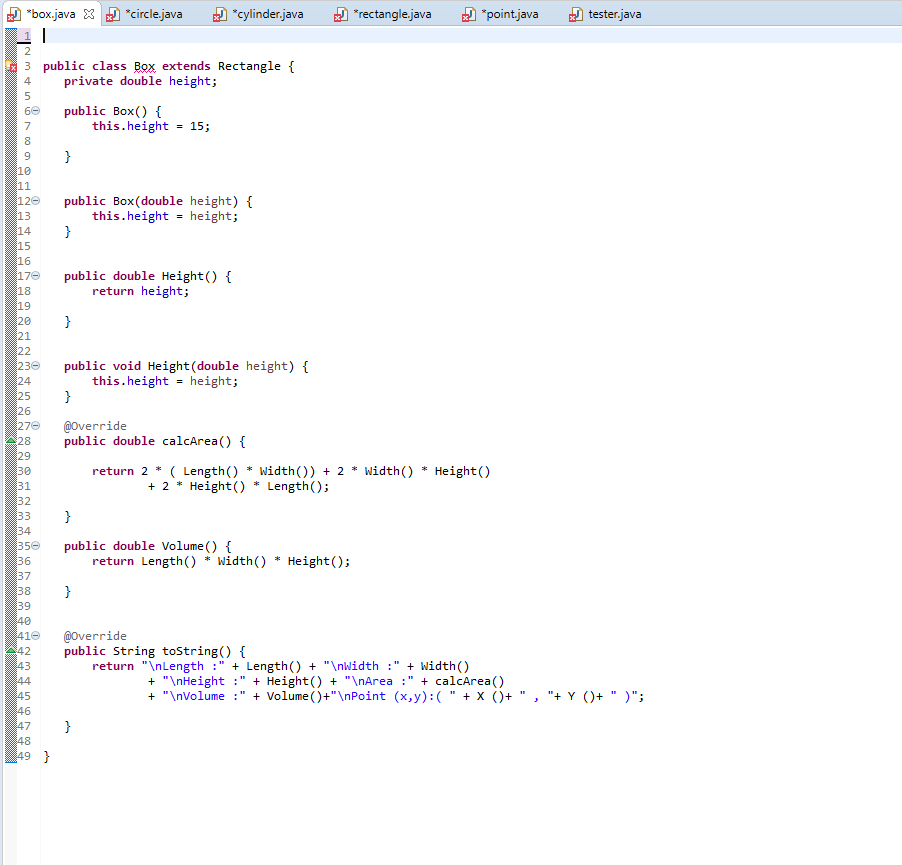The width and height of the screenshot is (902, 865).
Task: Click the error-decorated icon on circle.java tab
Action: click(x=112, y=13)
